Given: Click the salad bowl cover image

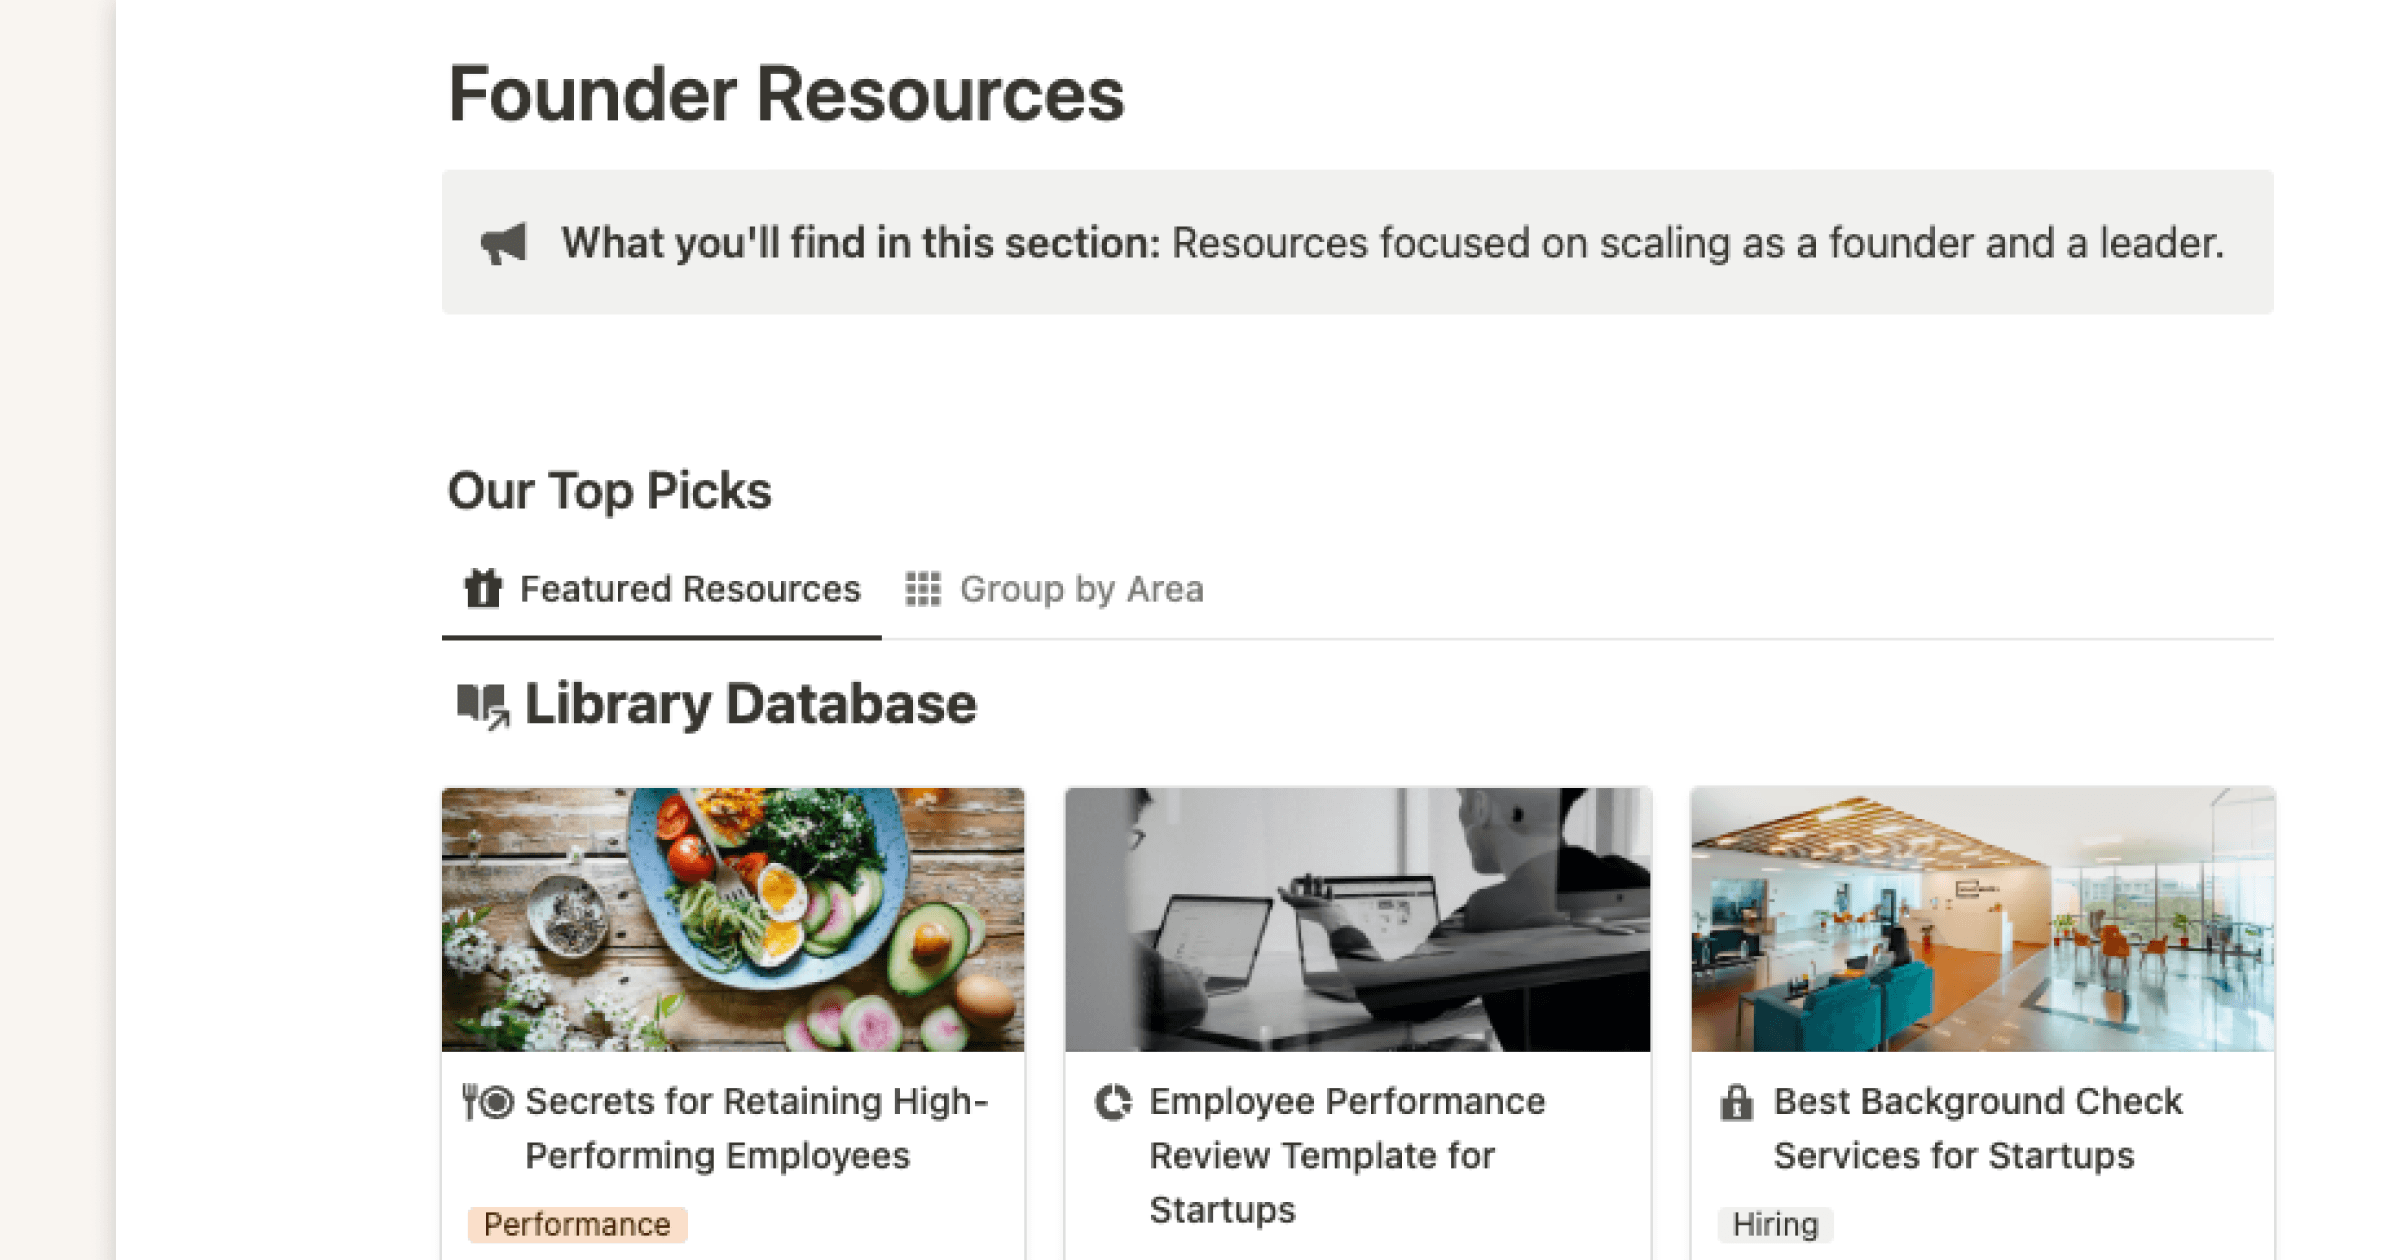Looking at the screenshot, I should point(733,919).
